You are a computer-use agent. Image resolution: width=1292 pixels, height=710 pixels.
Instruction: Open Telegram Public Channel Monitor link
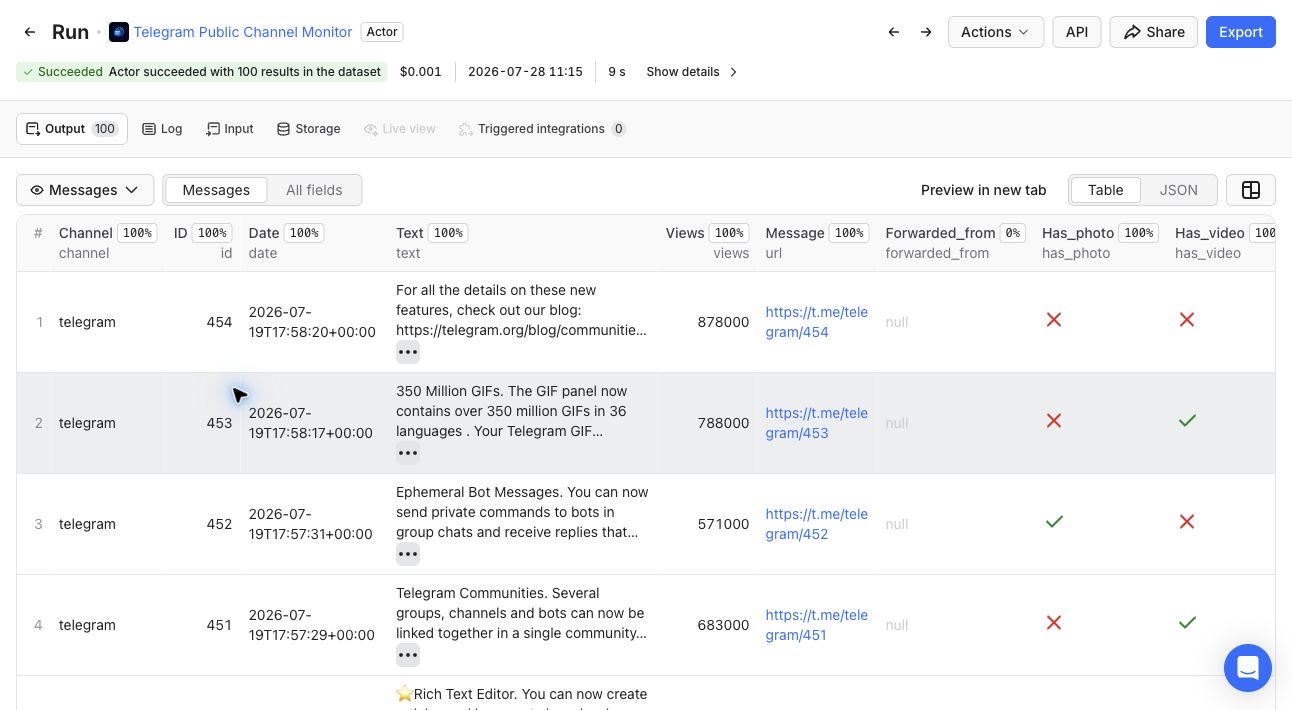click(242, 32)
